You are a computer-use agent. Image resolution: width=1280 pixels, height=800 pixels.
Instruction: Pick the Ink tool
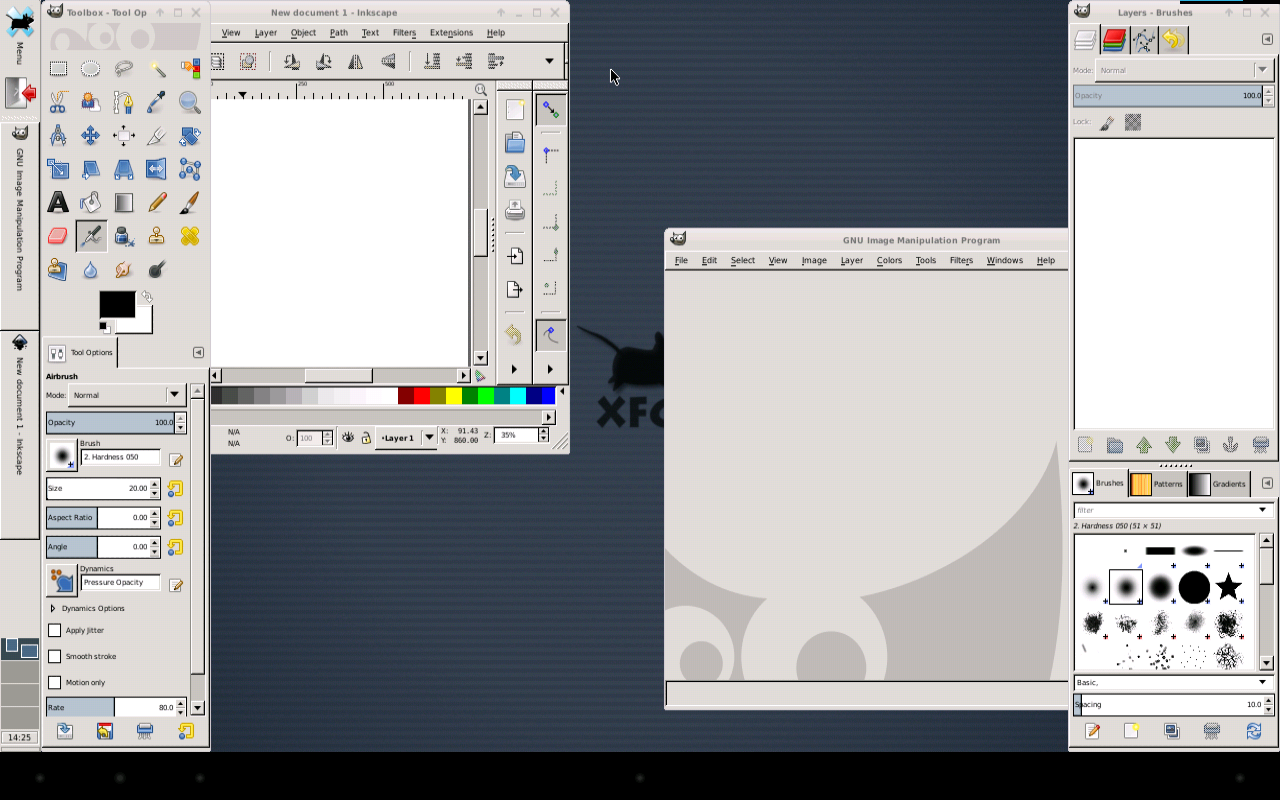(124, 236)
